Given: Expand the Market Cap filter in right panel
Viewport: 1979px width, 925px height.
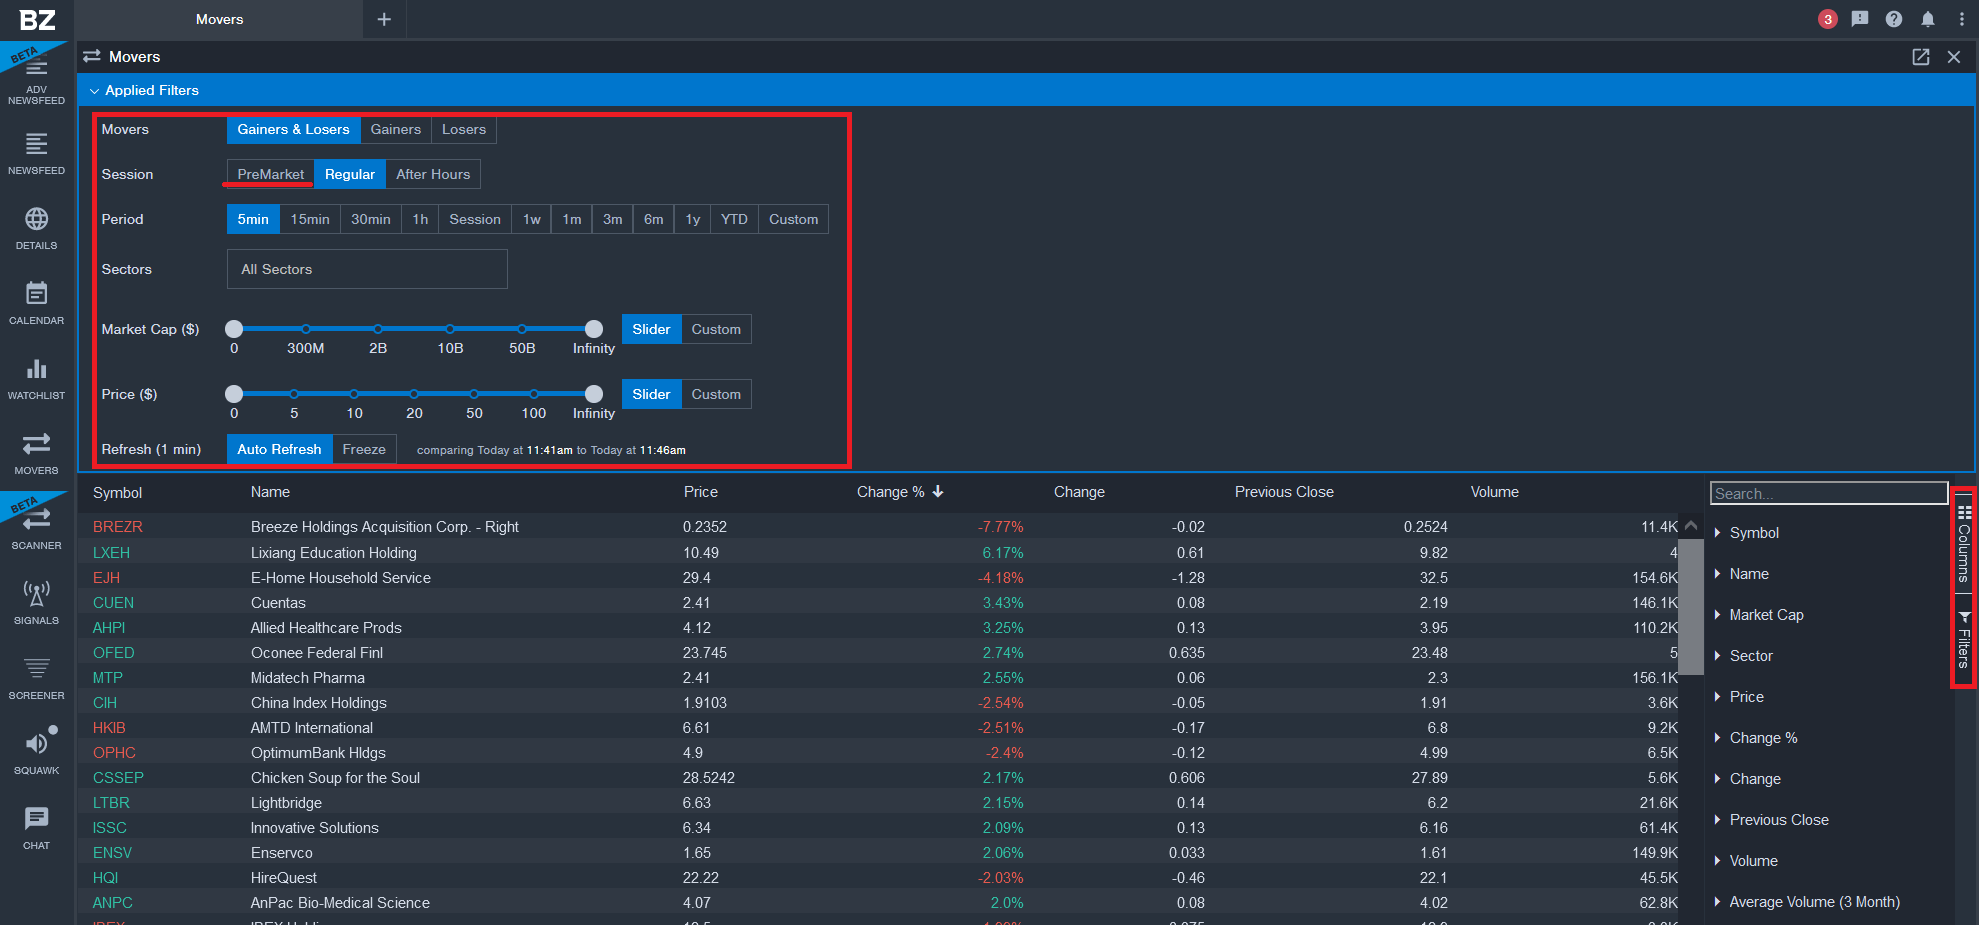Looking at the screenshot, I should (1766, 614).
